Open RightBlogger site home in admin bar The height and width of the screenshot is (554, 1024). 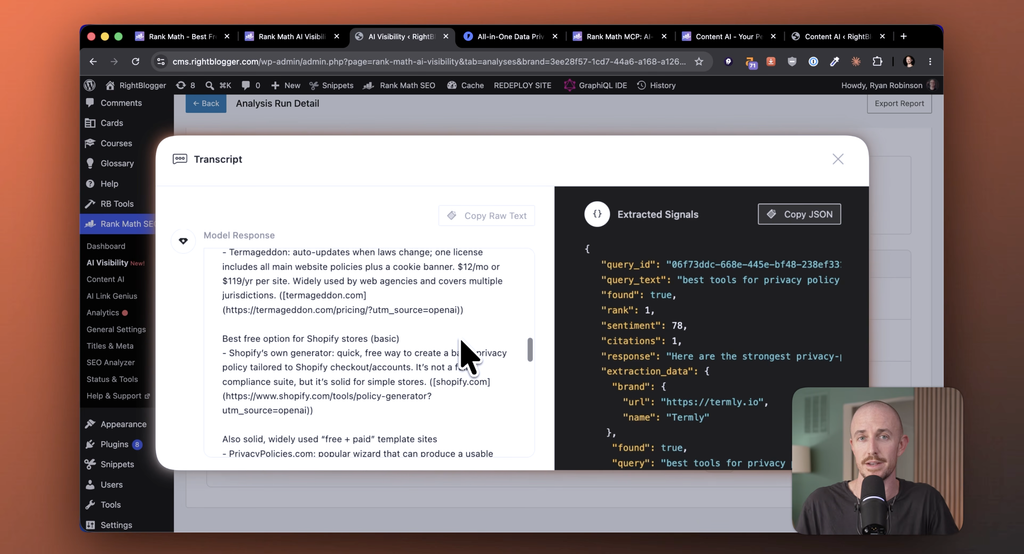(136, 86)
